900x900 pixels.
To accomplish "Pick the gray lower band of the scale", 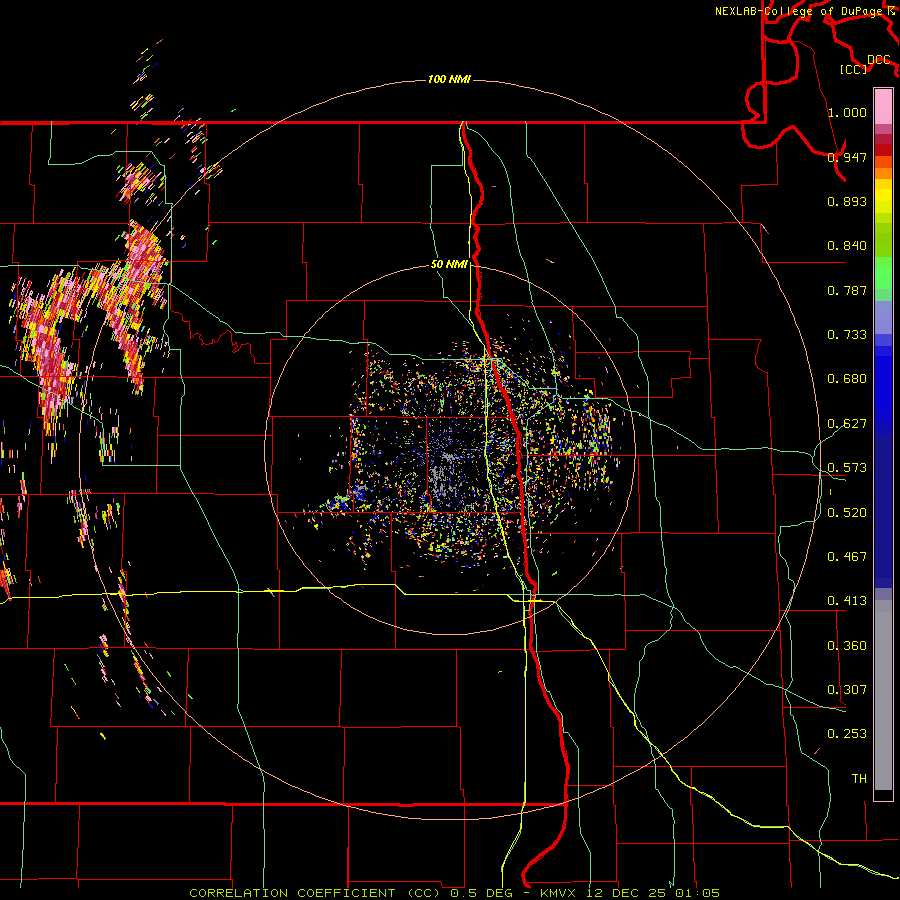I will tap(883, 695).
